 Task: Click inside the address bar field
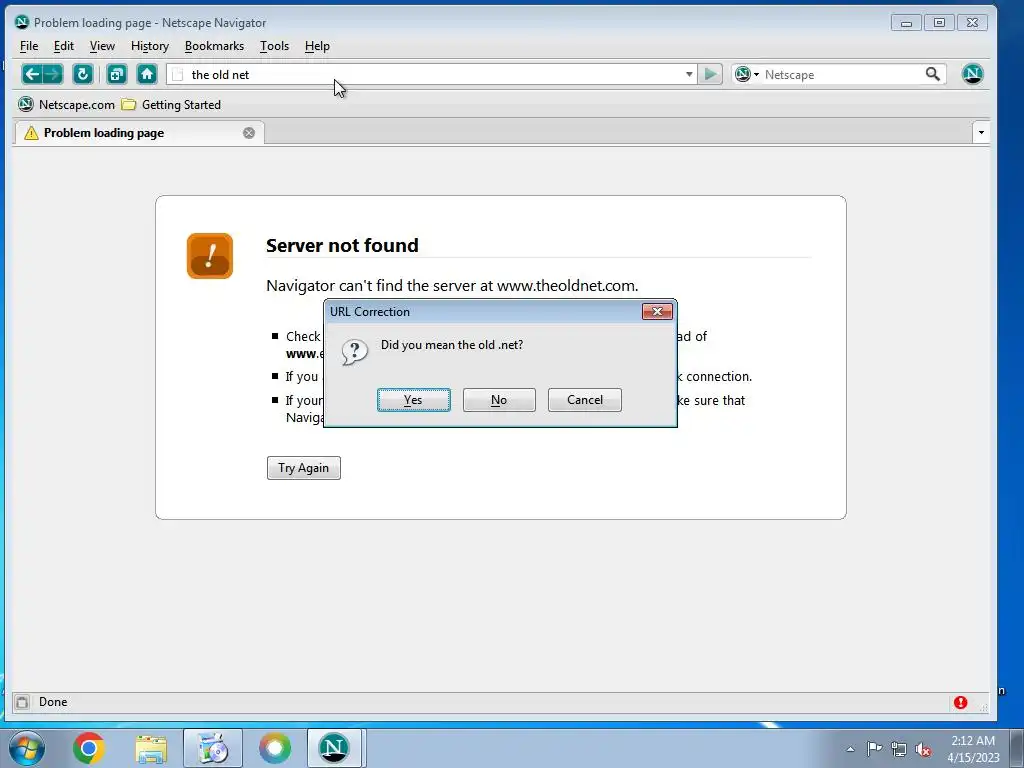(x=431, y=74)
